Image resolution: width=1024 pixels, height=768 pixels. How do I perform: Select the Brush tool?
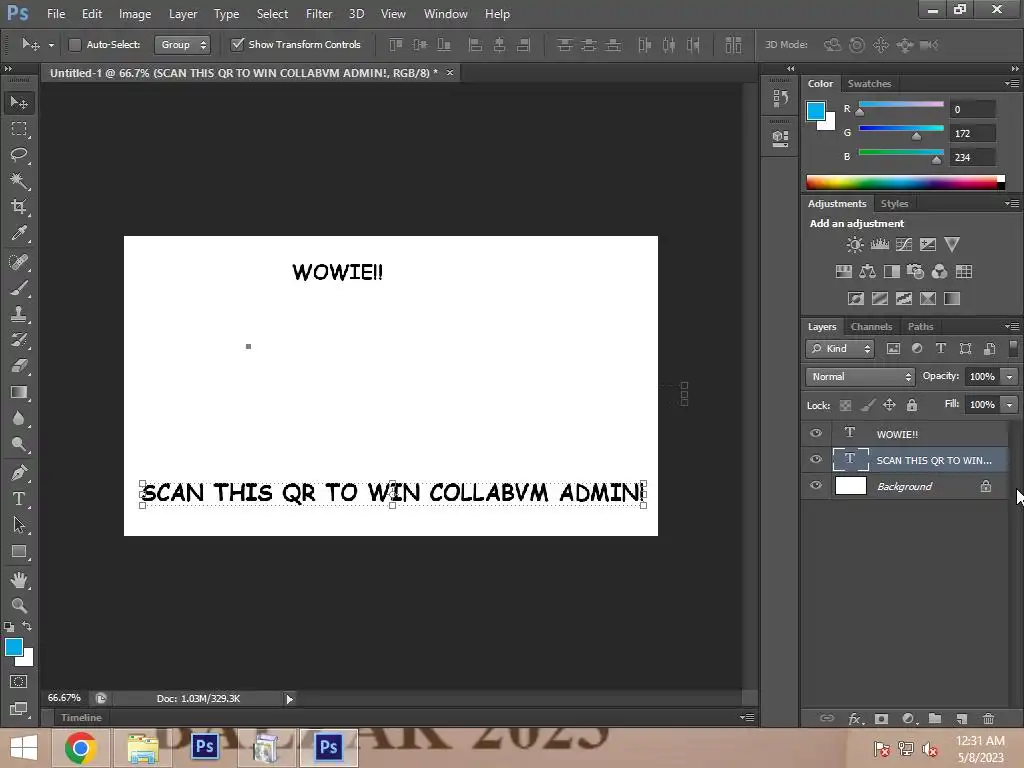(19, 288)
